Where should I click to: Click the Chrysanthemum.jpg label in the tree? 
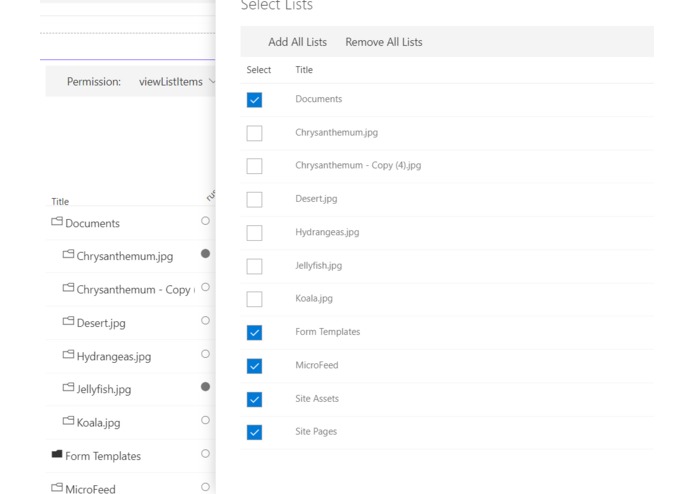[x=125, y=257]
